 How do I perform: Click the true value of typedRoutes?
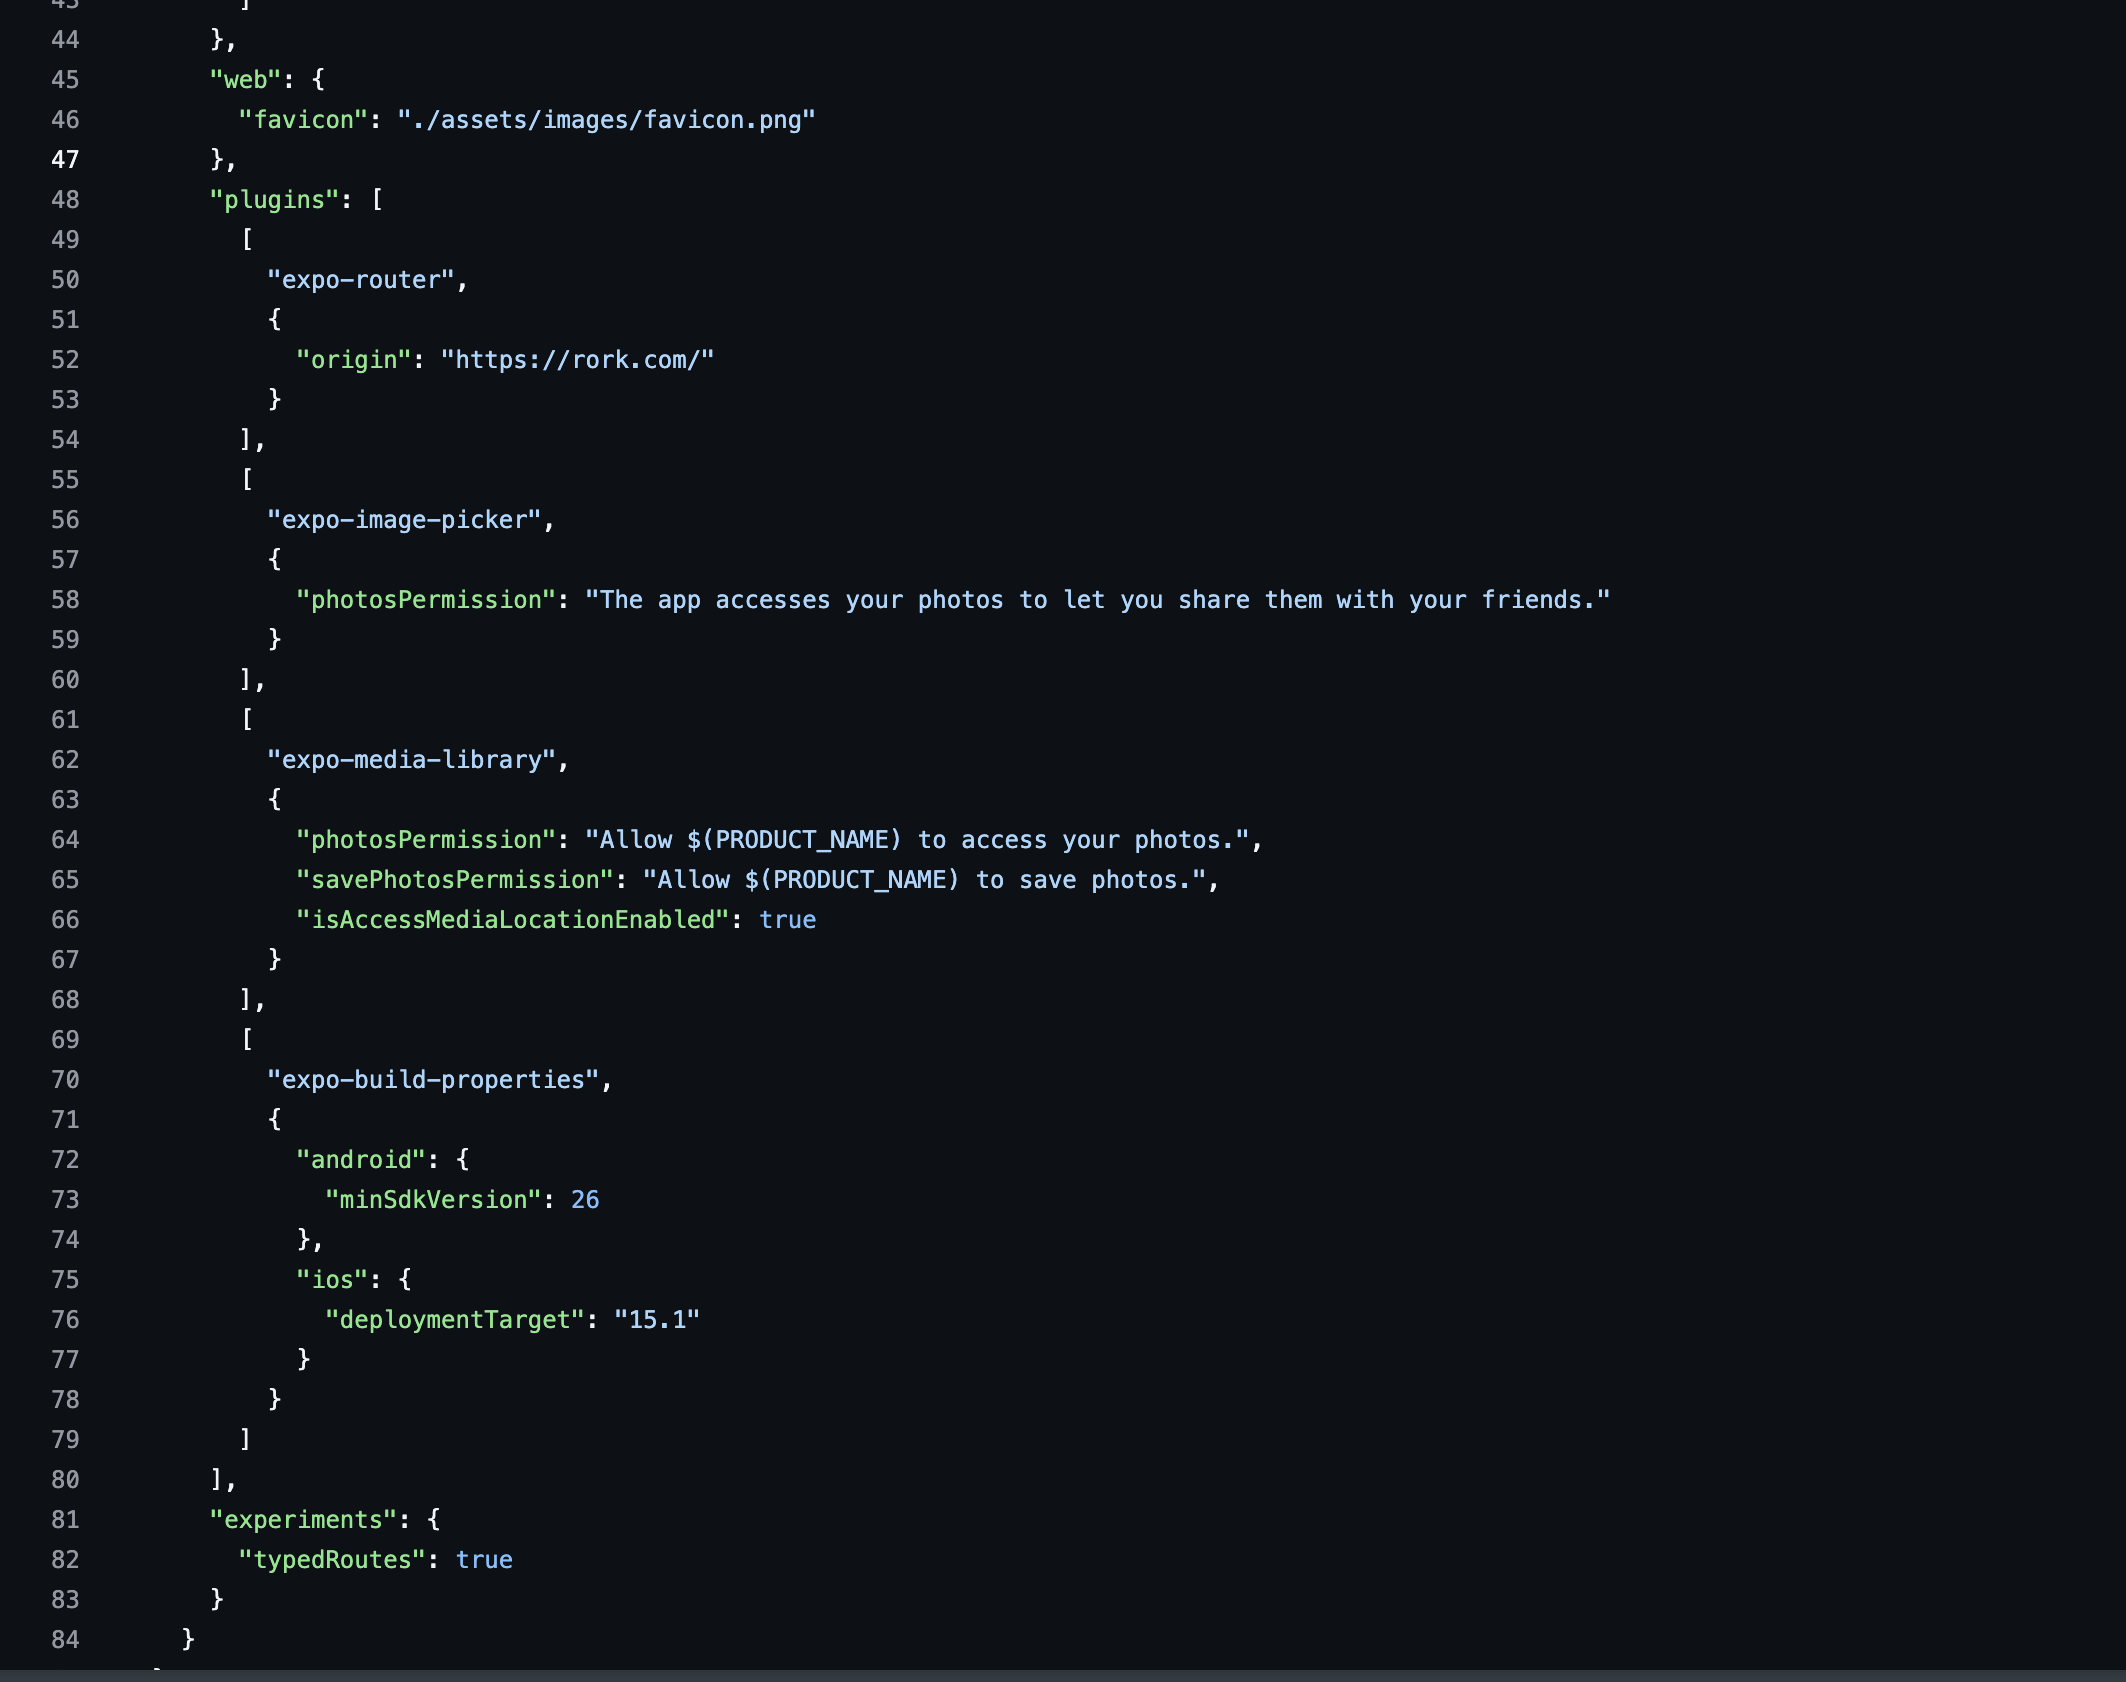pos(485,1559)
